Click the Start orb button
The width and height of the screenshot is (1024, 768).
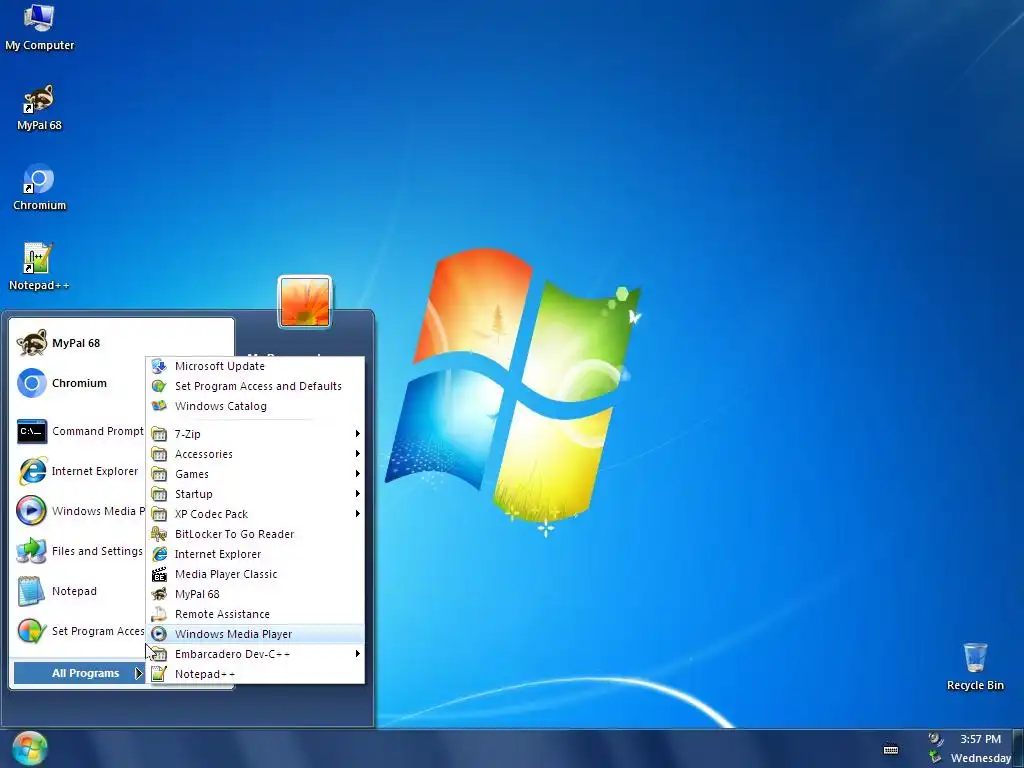click(x=29, y=748)
